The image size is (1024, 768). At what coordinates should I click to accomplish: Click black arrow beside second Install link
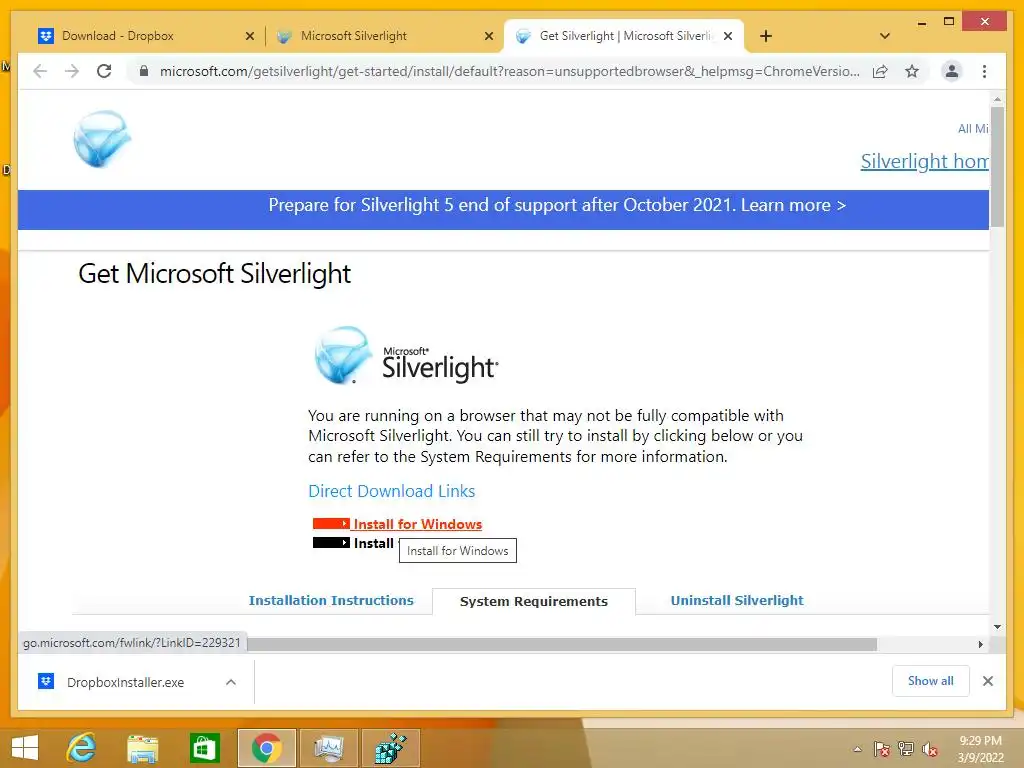tap(331, 543)
